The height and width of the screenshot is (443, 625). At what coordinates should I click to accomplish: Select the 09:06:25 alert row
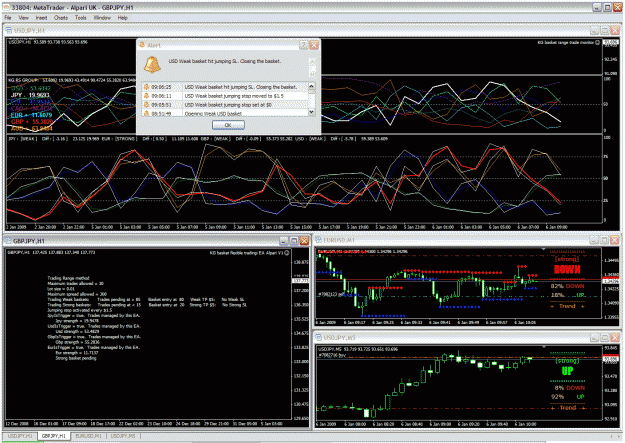tap(225, 87)
